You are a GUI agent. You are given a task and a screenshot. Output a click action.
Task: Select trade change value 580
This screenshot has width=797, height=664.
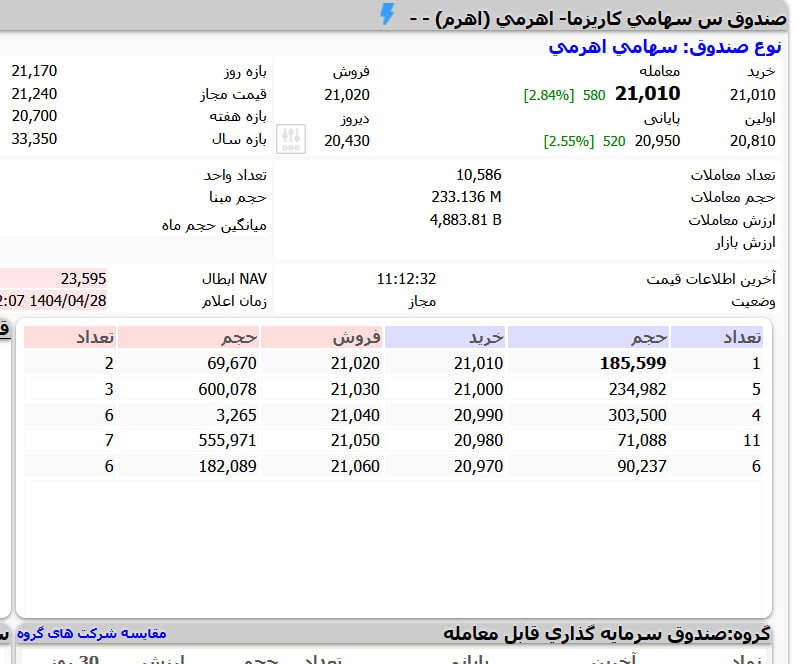pyautogui.click(x=594, y=95)
